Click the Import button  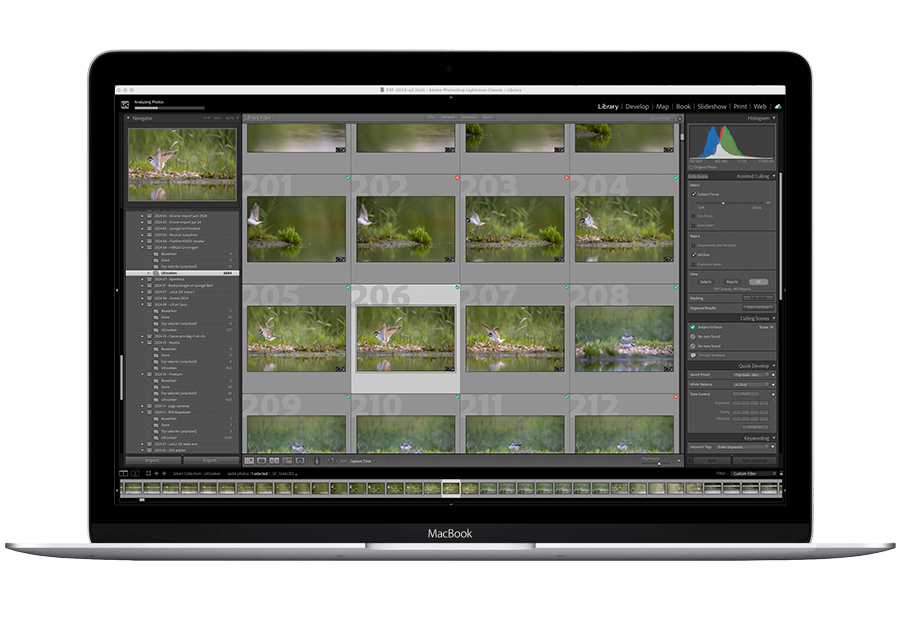(153, 461)
